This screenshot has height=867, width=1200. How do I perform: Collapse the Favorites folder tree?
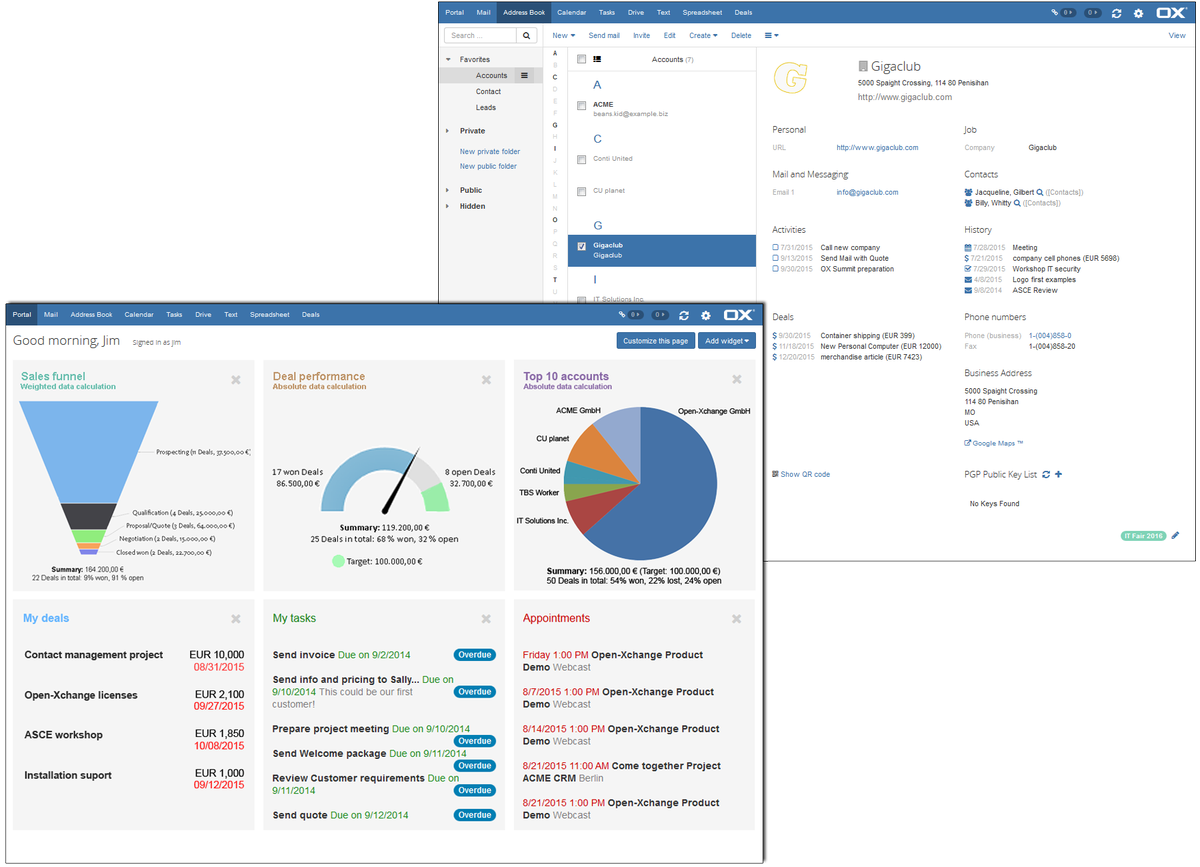point(448,60)
